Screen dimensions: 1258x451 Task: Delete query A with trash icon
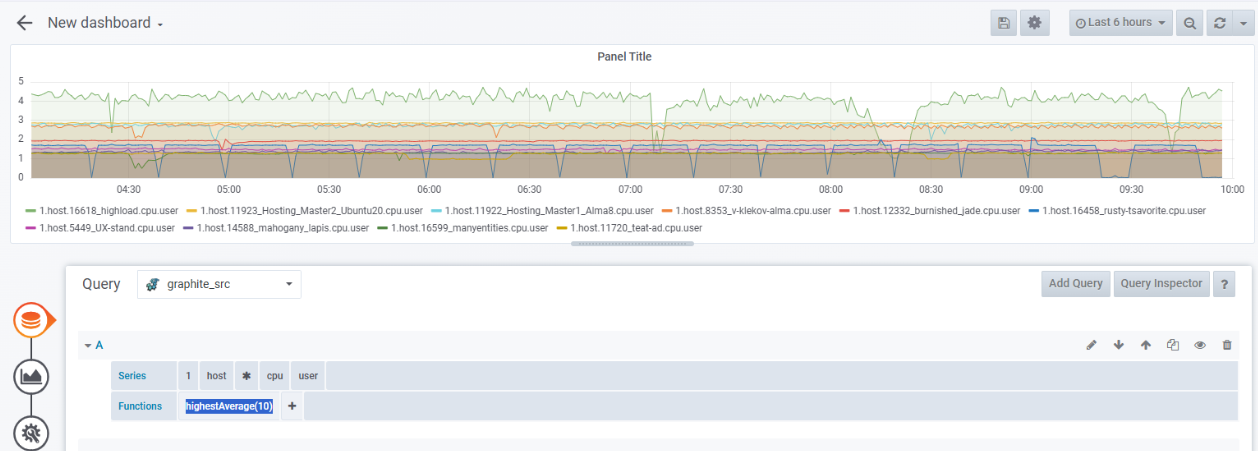1227,345
